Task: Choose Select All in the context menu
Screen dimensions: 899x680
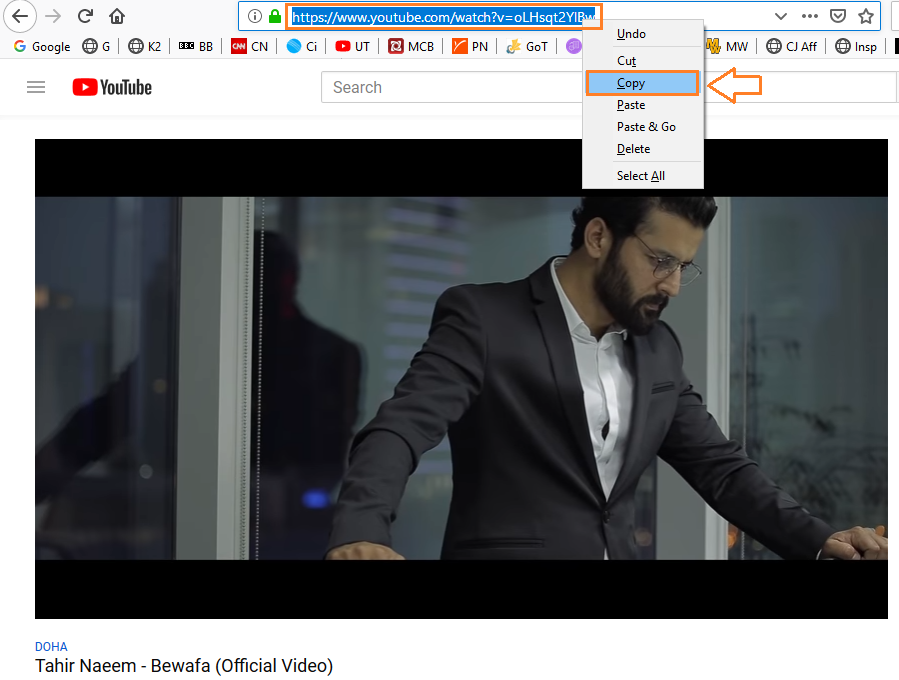Action: pos(643,175)
